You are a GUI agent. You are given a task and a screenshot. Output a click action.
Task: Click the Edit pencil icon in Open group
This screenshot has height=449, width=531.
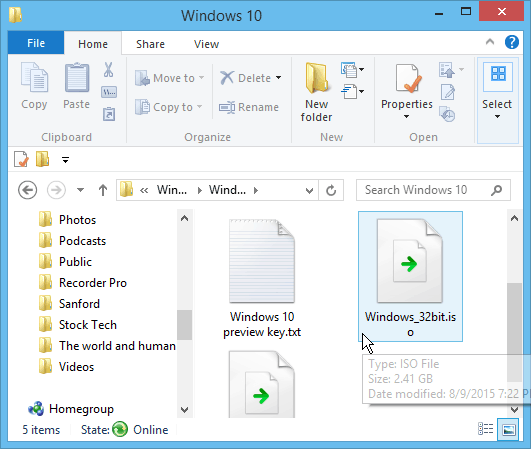448,92
